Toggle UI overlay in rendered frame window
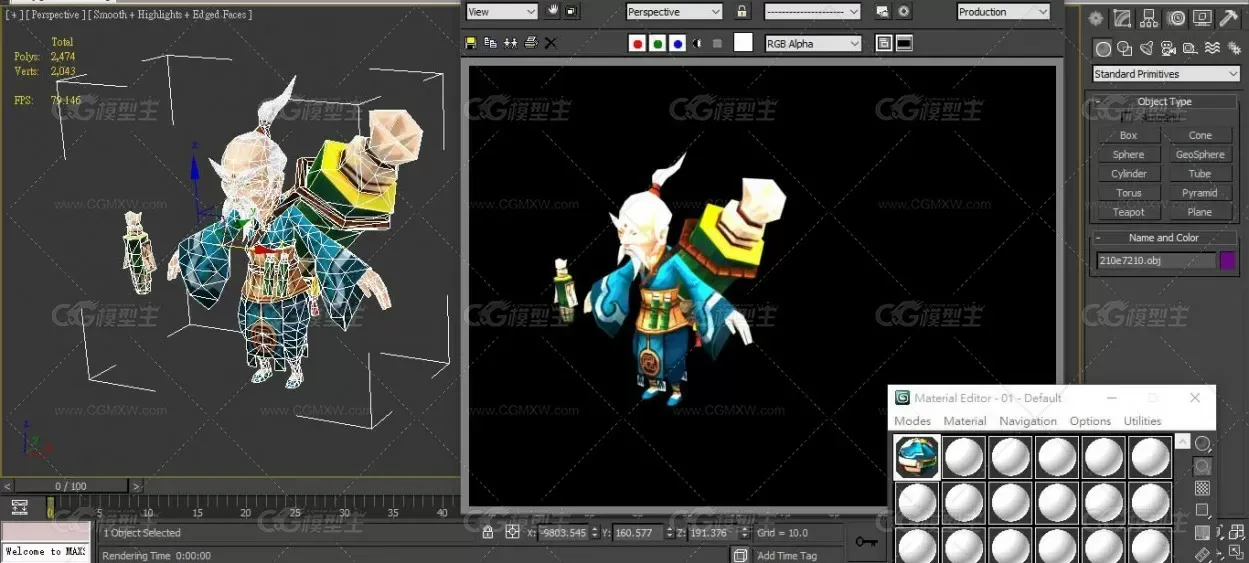Image resolution: width=1249 pixels, height=563 pixels. [x=884, y=43]
